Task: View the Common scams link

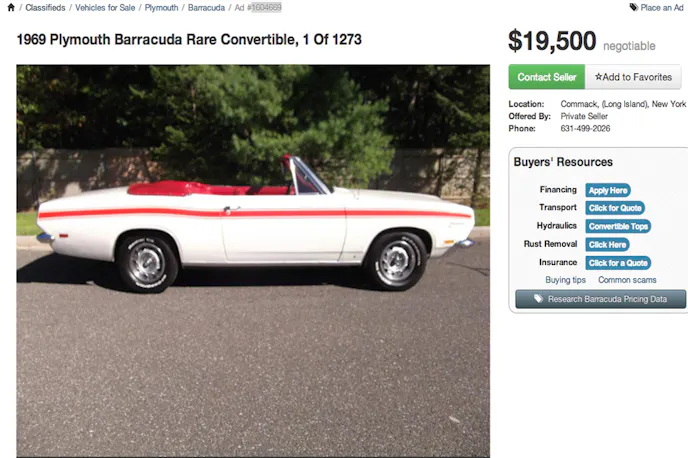Action: point(627,280)
